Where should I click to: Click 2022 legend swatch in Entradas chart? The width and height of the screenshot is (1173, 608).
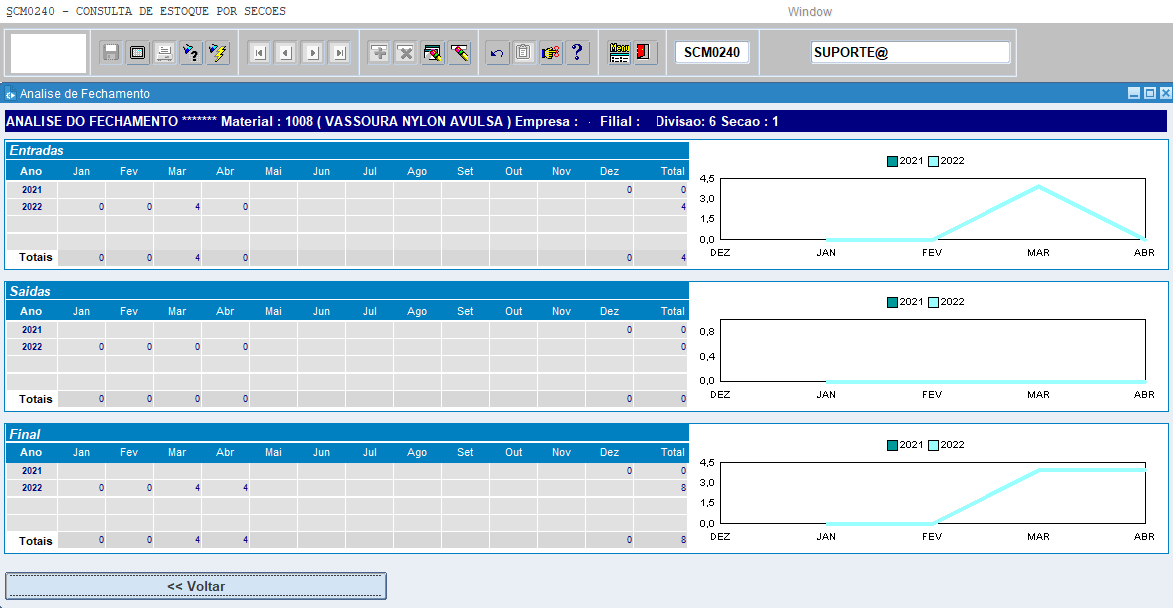pos(933,161)
